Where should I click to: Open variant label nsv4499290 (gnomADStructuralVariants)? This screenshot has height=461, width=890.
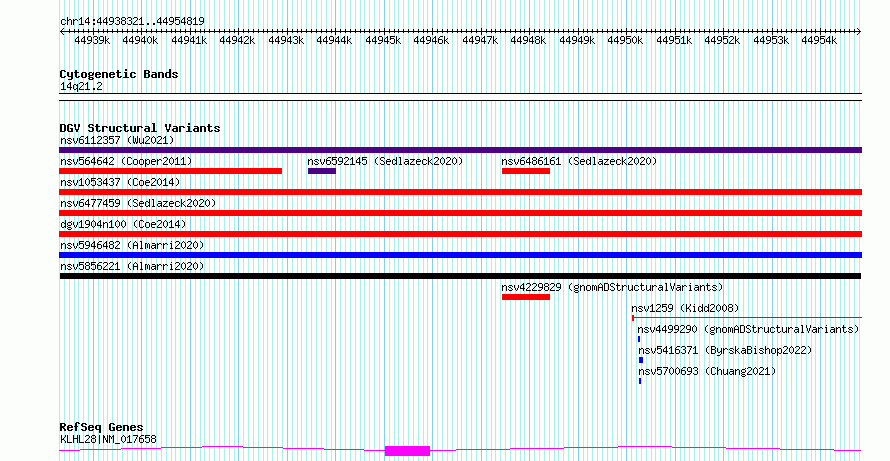(x=748, y=329)
